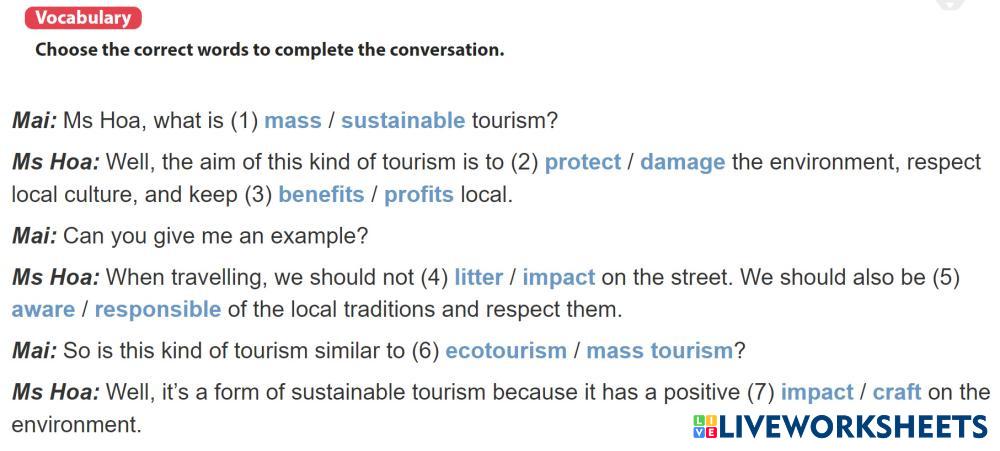Image resolution: width=1000 pixels, height=451 pixels.
Task: Choose 'ecotourism' for blank 6
Action: click(505, 351)
